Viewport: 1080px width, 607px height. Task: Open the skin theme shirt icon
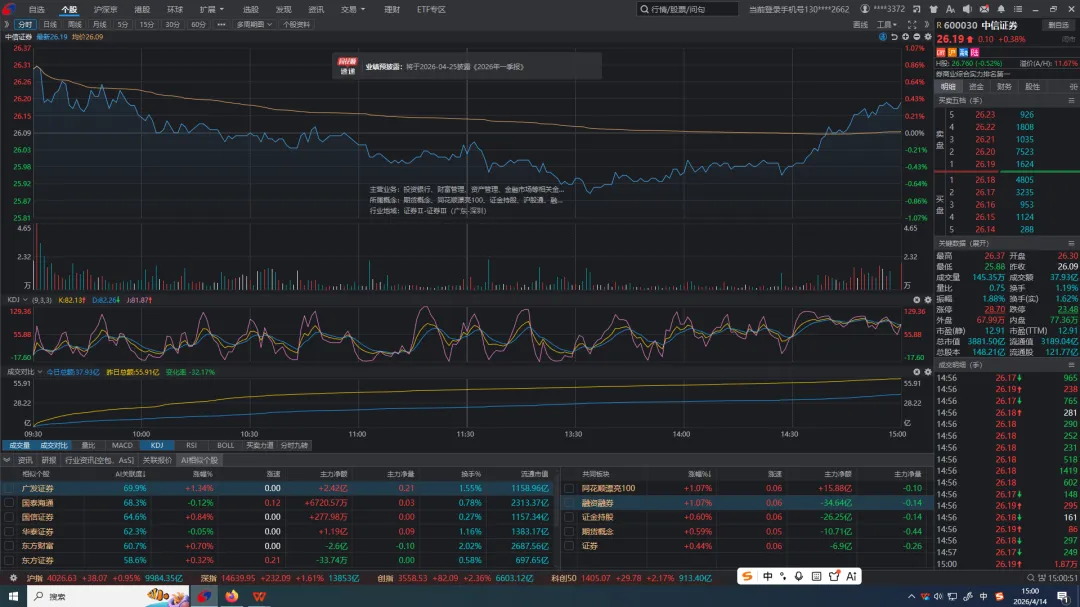(933, 10)
